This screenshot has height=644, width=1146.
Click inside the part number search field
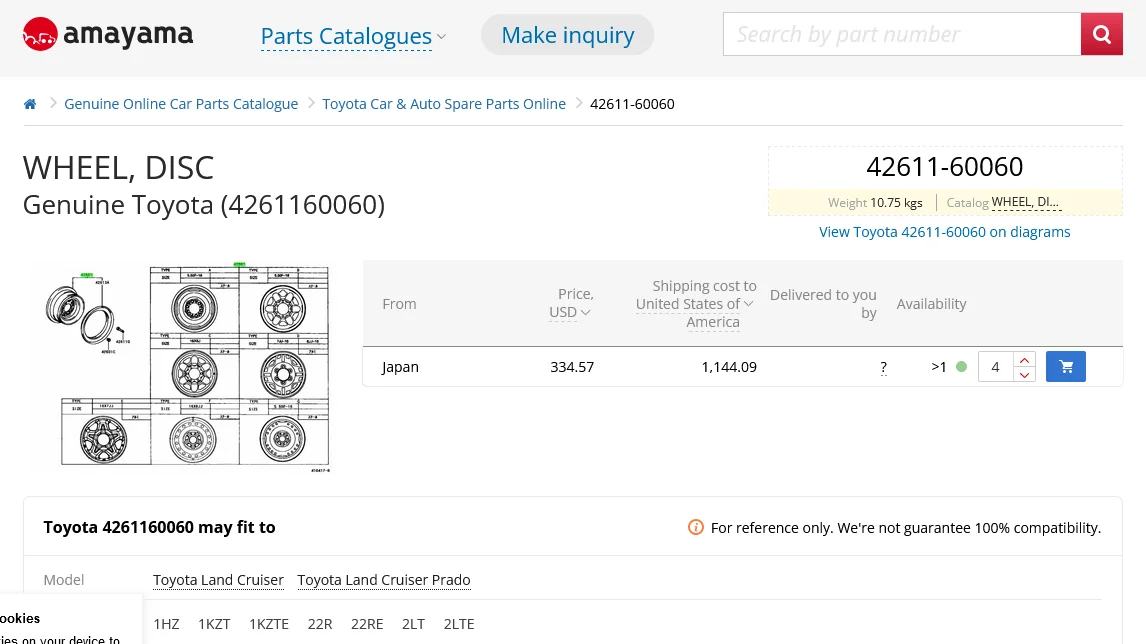[900, 35]
